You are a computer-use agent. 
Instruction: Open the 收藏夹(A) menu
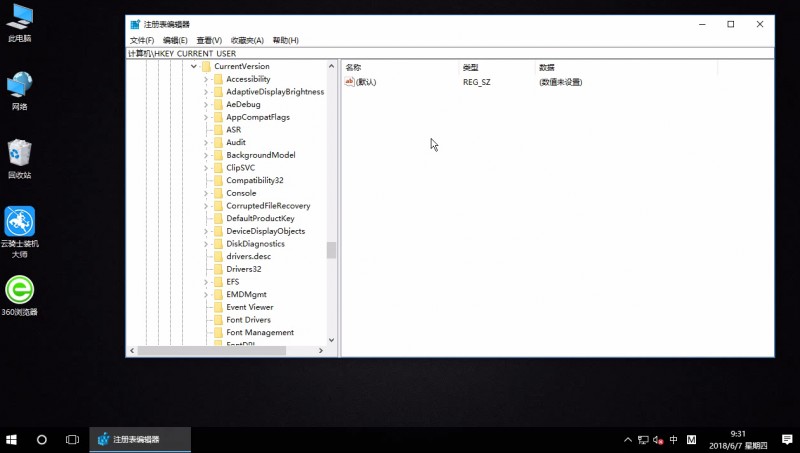coord(247,40)
